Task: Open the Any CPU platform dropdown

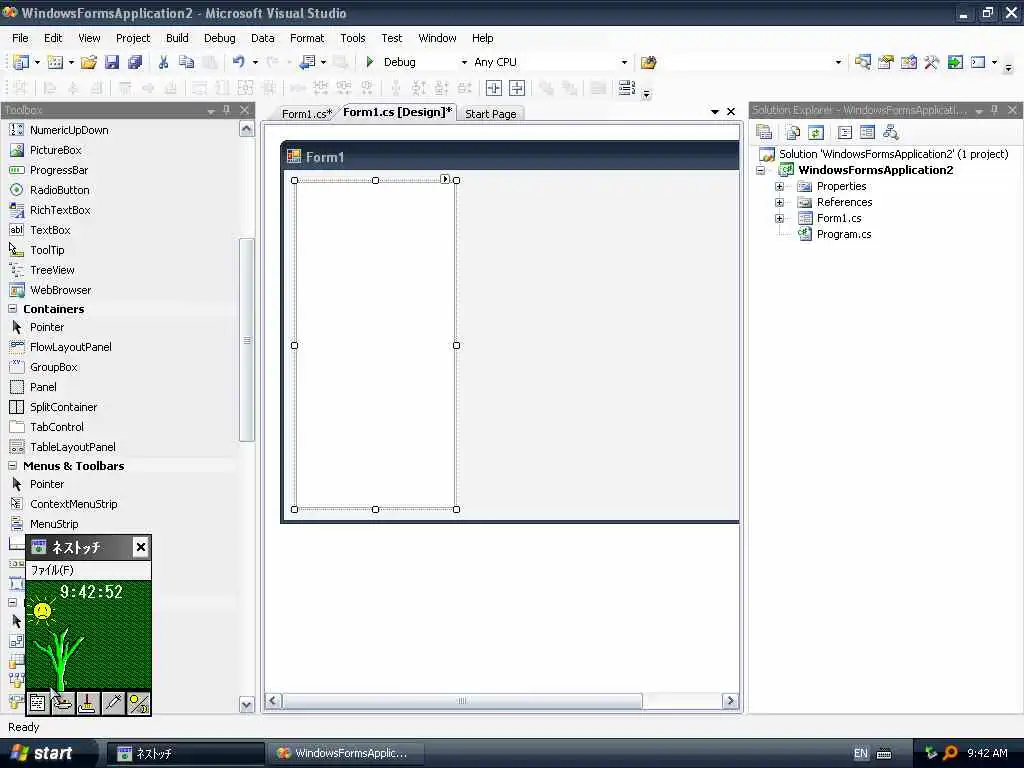Action: [x=624, y=63]
